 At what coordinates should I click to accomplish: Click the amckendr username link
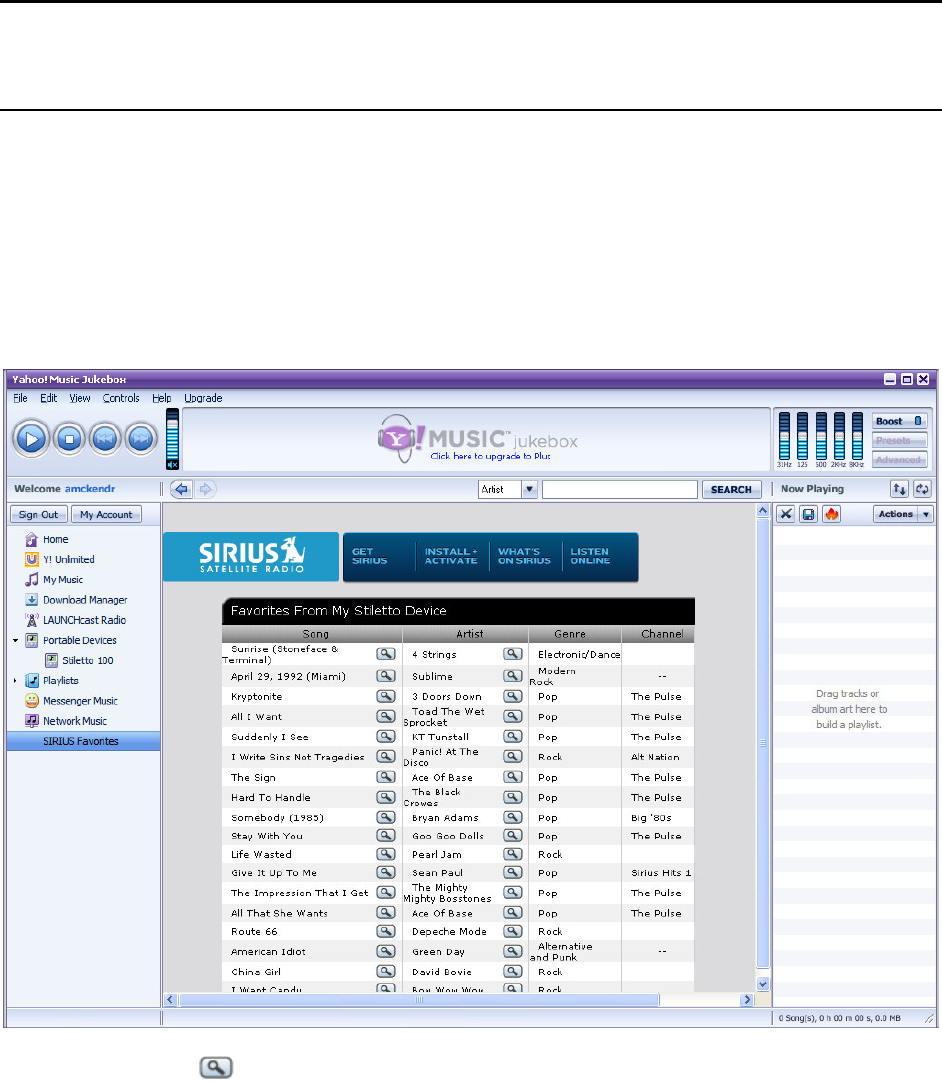90,489
